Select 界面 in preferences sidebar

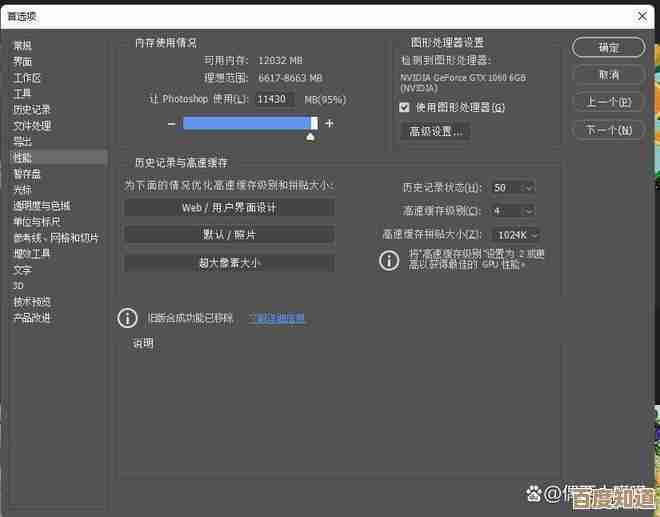tap(23, 61)
